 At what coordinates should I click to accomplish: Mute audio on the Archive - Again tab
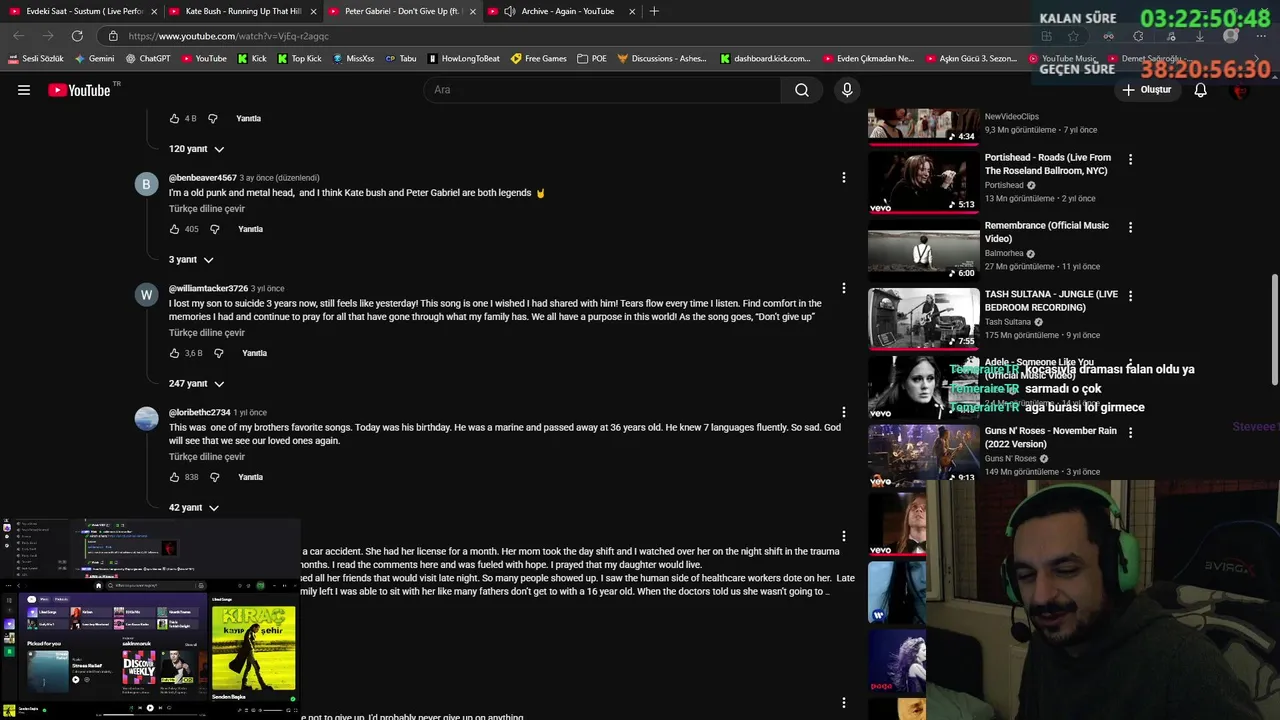pyautogui.click(x=510, y=11)
